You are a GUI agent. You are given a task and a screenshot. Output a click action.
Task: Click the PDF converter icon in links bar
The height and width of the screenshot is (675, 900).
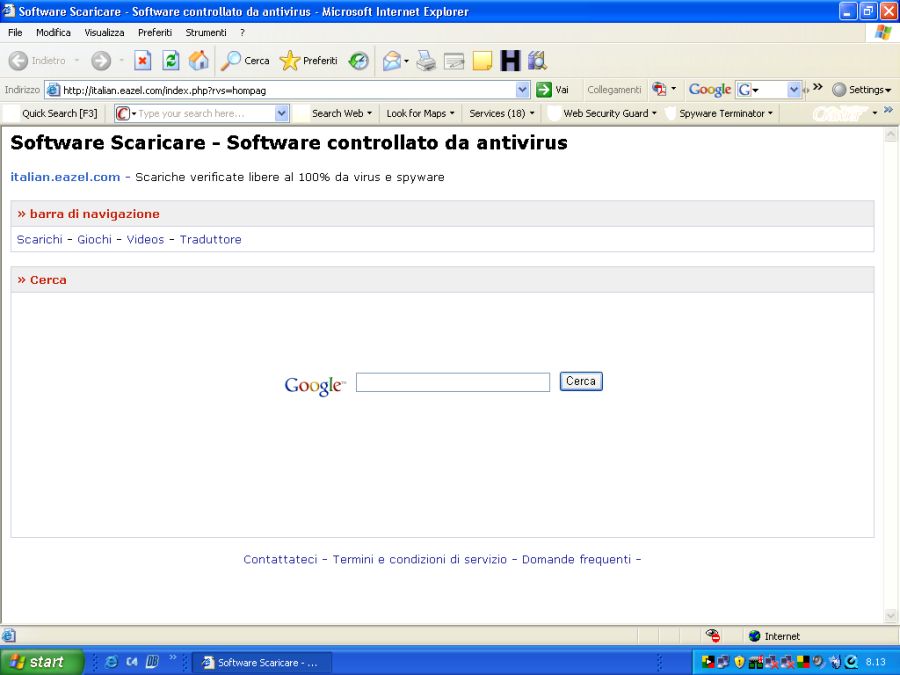pyautogui.click(x=659, y=89)
